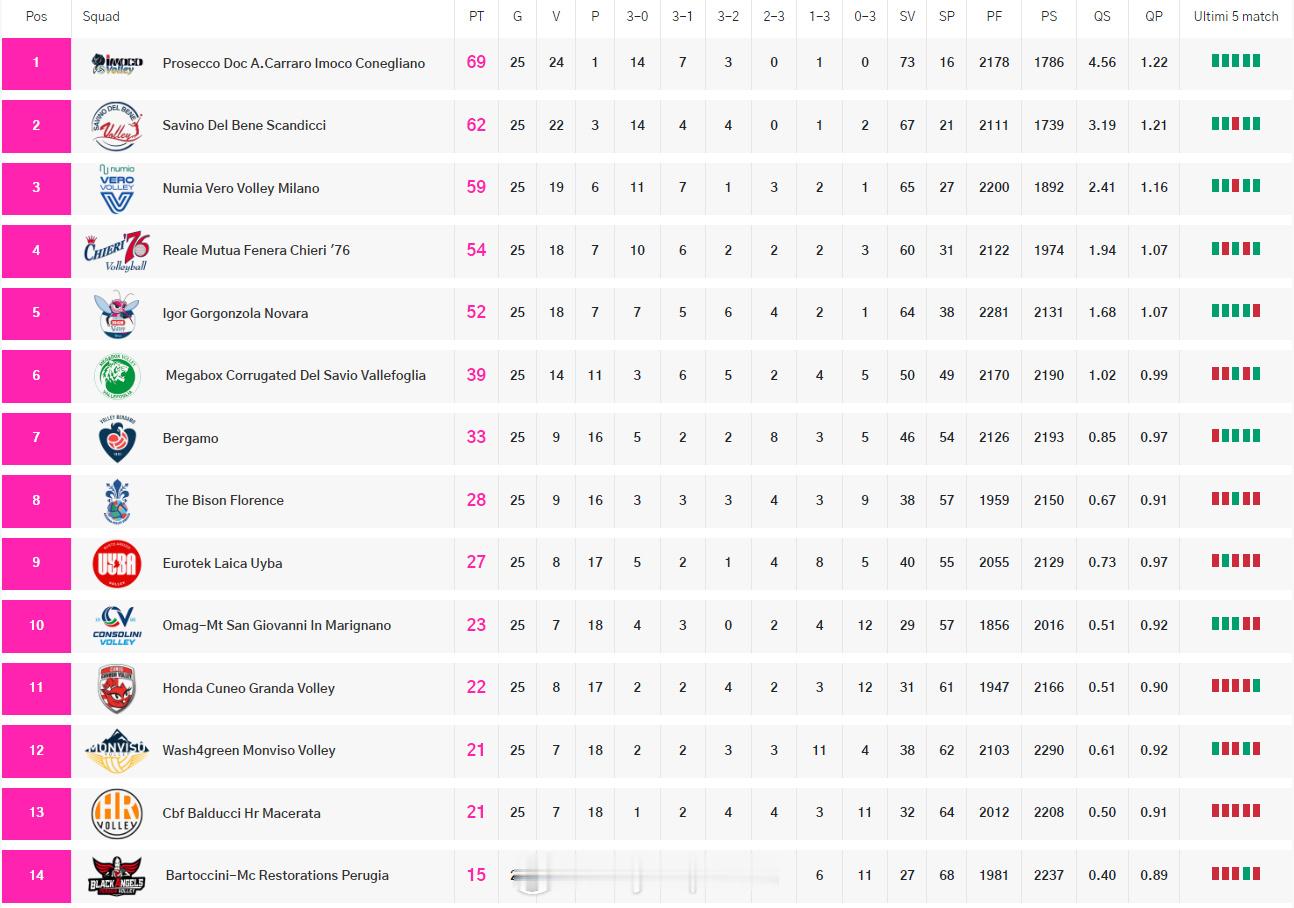The image size is (1294, 908).
Task: Click the Vero Volley Milano logo
Action: [117, 188]
